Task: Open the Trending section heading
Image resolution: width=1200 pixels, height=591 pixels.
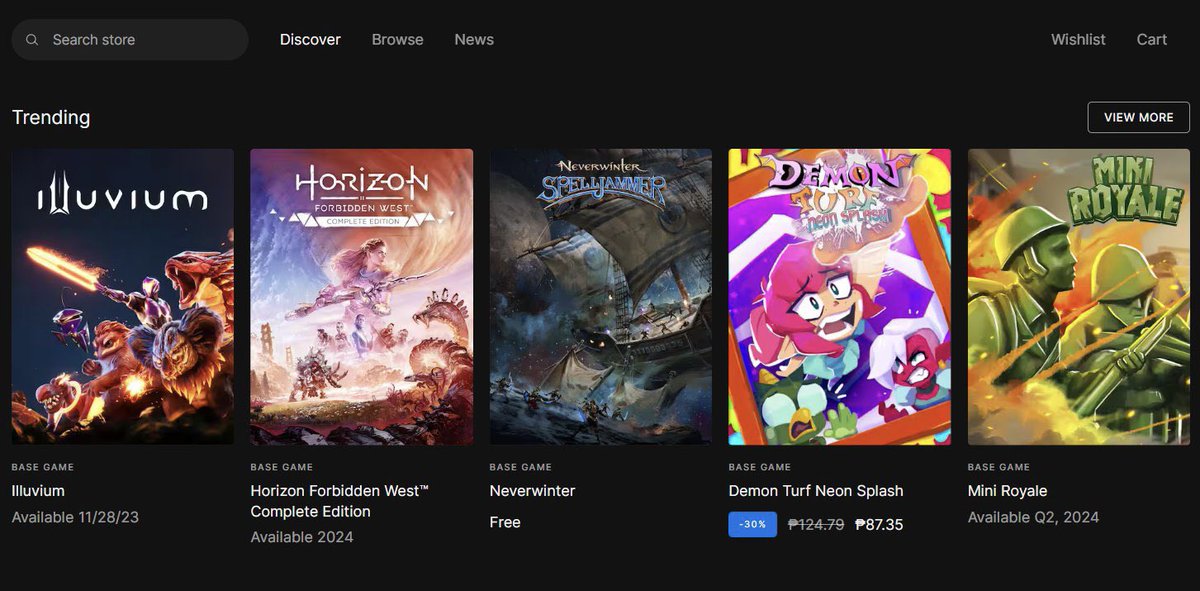Action: [51, 117]
